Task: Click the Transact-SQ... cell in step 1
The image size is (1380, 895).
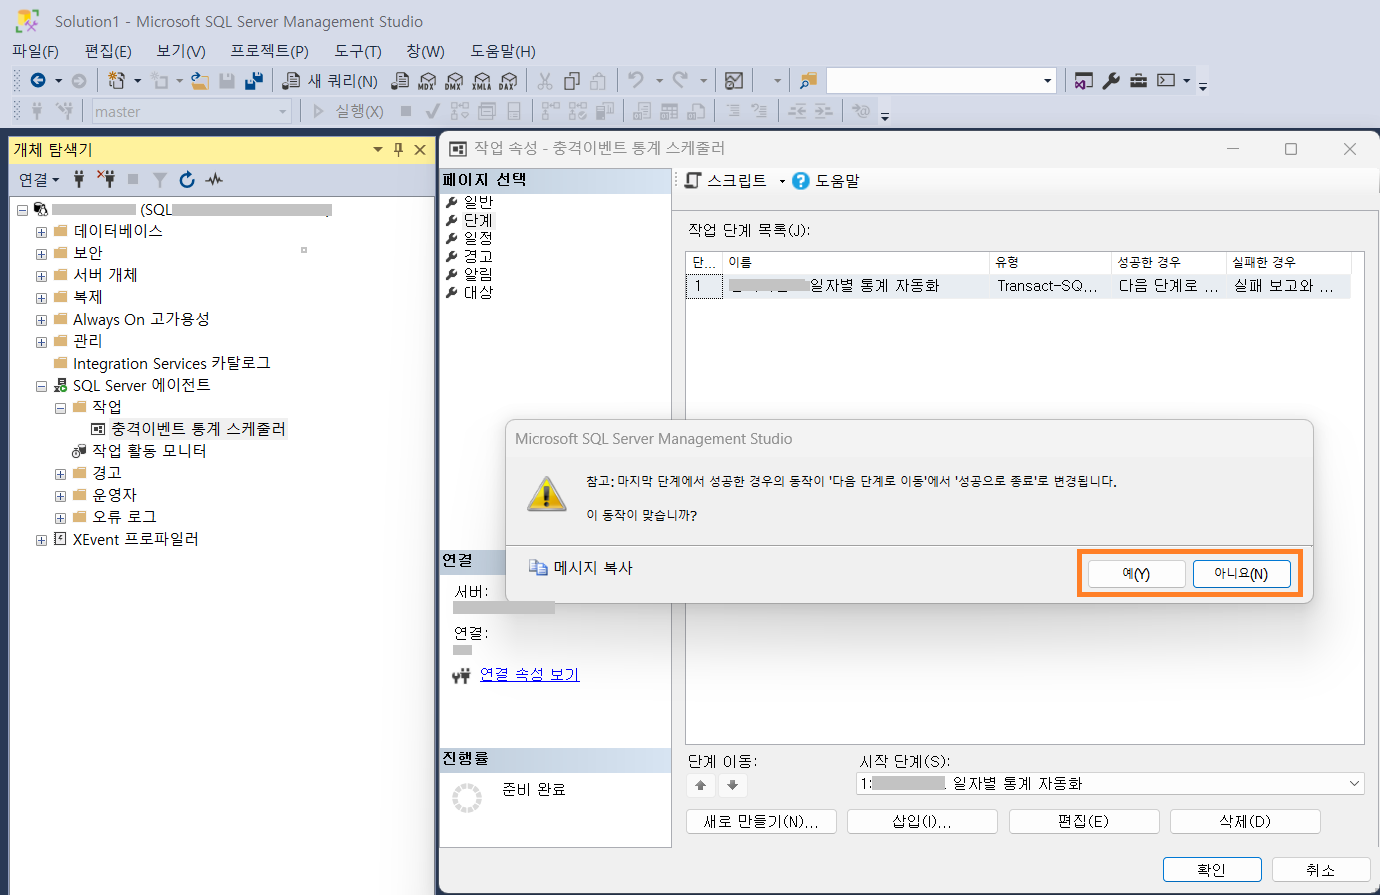Action: (x=1047, y=286)
